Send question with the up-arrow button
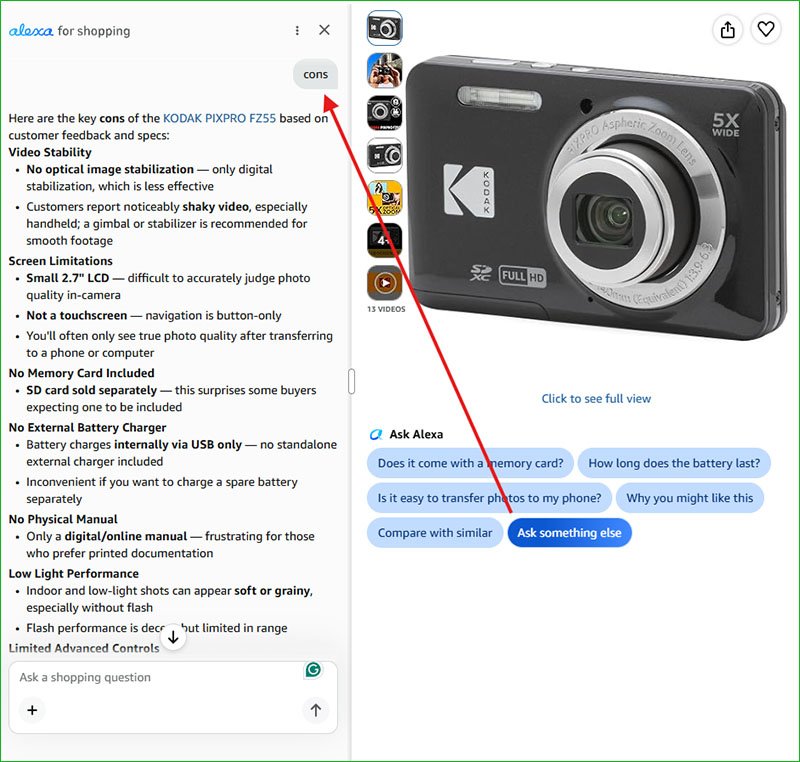This screenshot has width=800, height=762. click(315, 710)
